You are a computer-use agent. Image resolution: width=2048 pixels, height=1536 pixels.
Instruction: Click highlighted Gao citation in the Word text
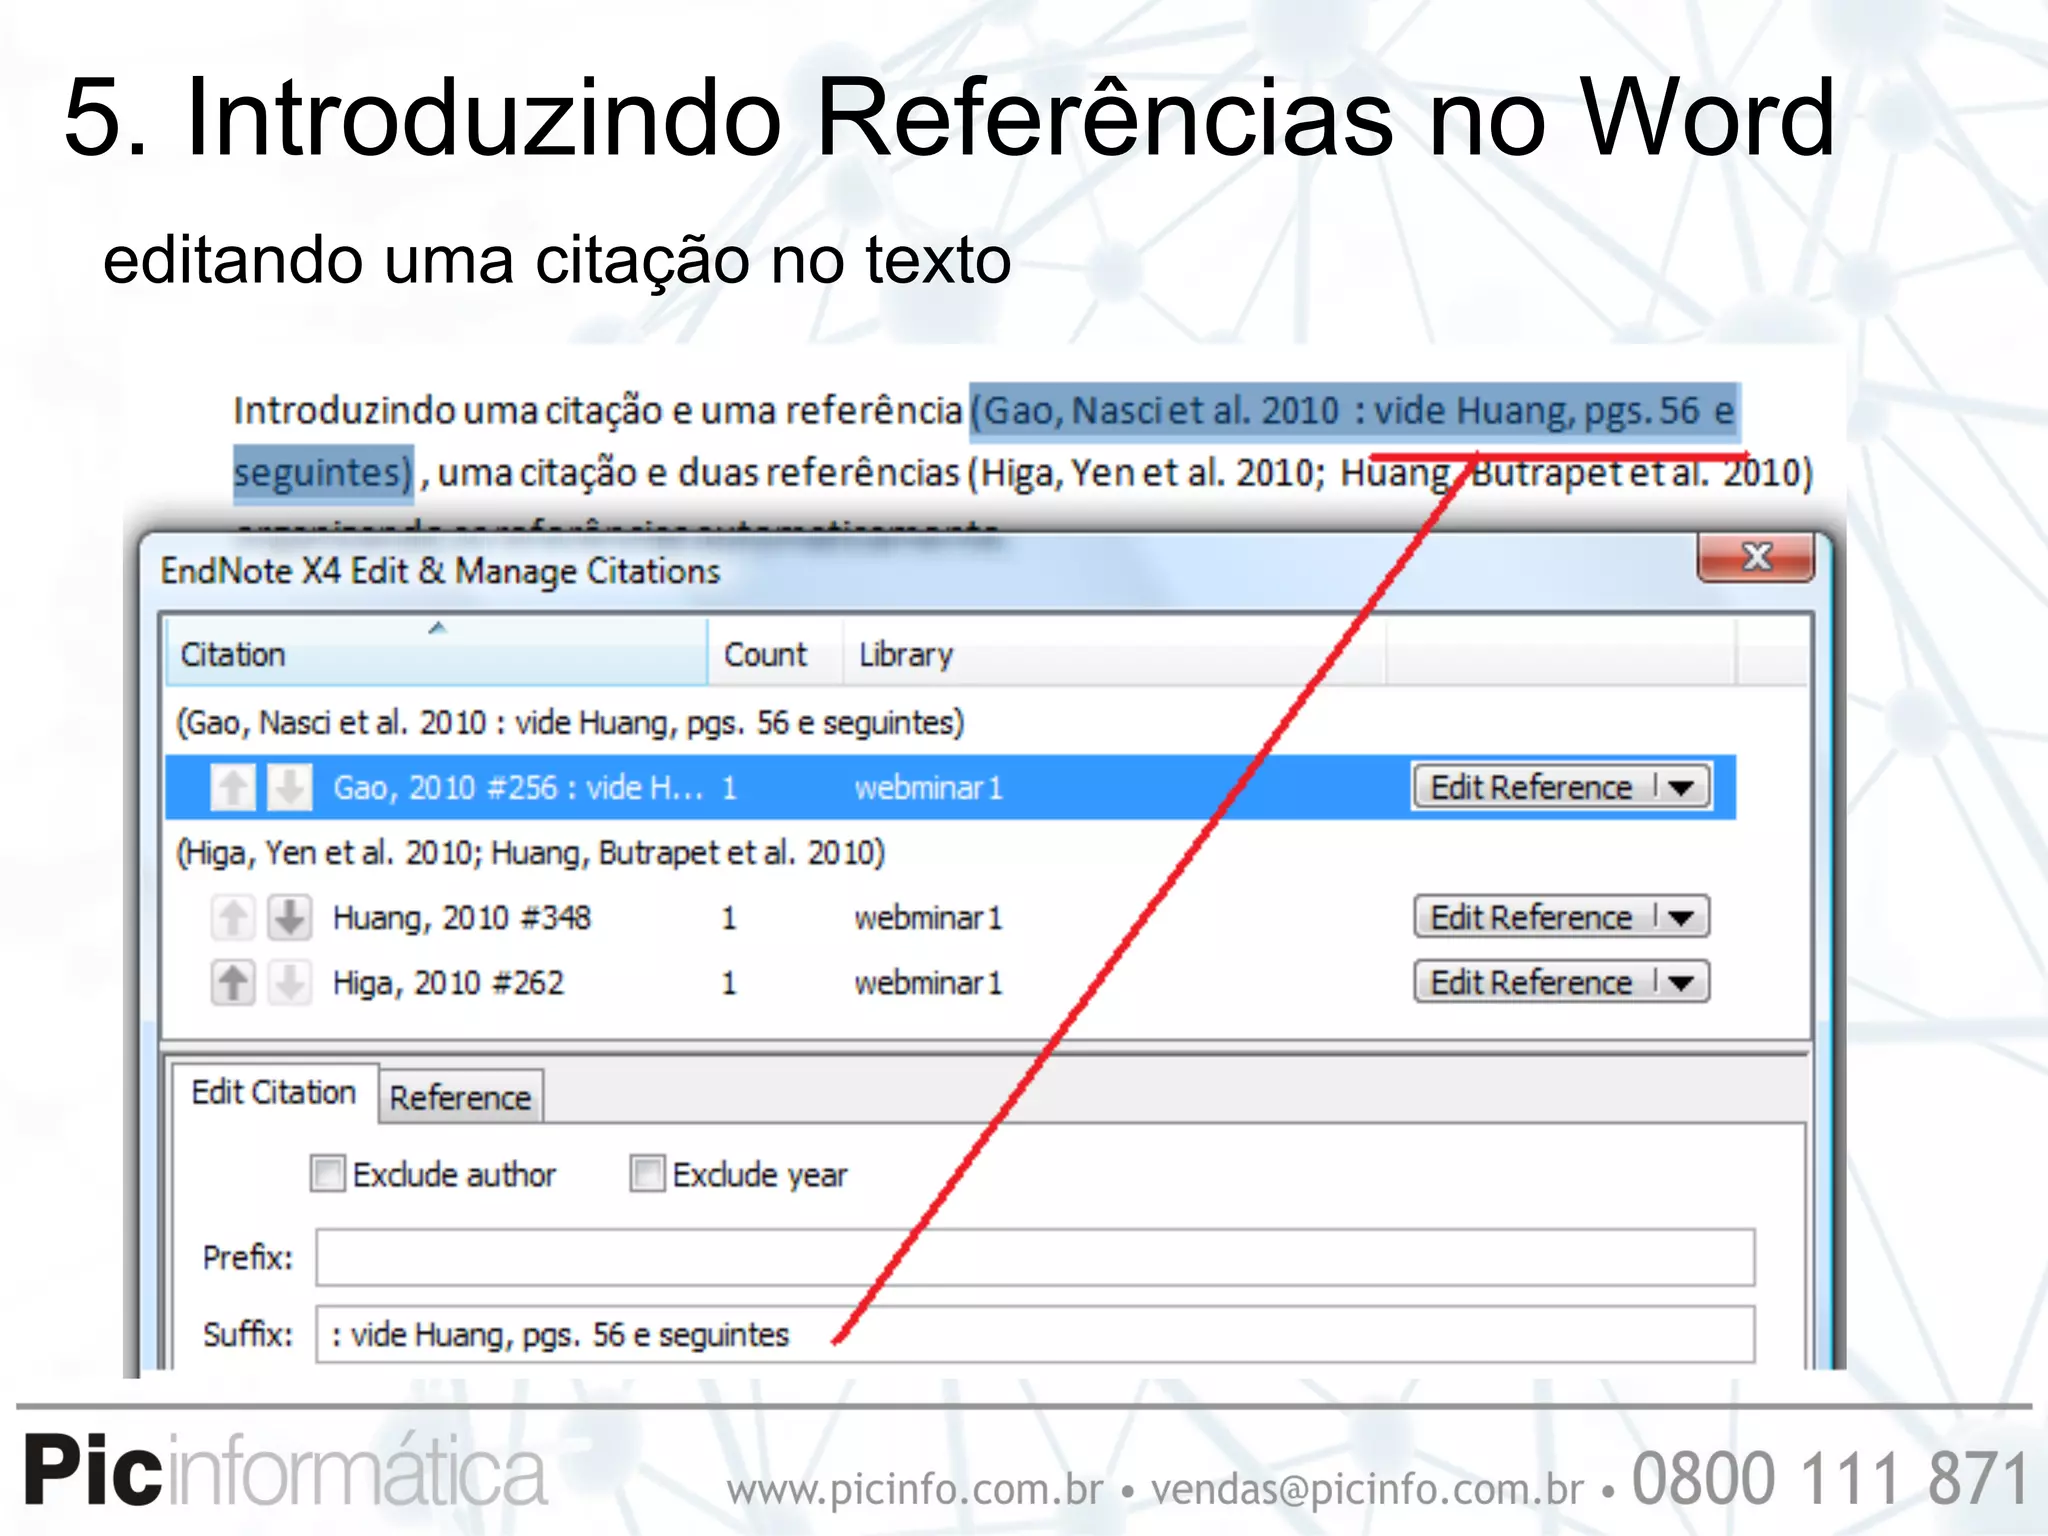point(1354,411)
